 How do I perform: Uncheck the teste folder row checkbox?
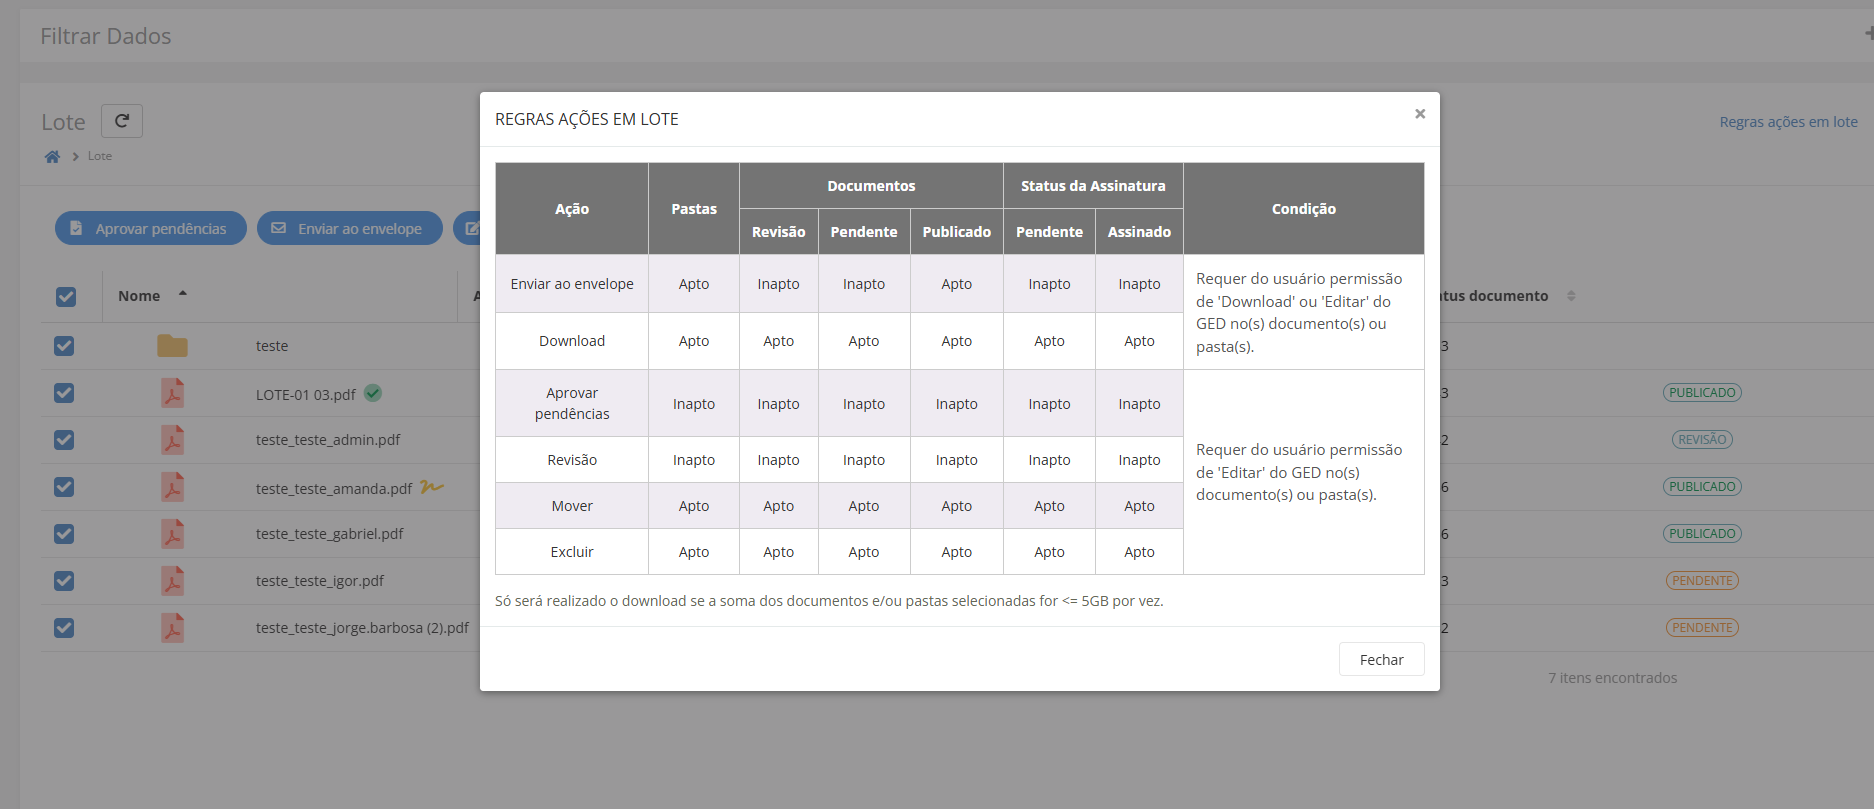[64, 346]
